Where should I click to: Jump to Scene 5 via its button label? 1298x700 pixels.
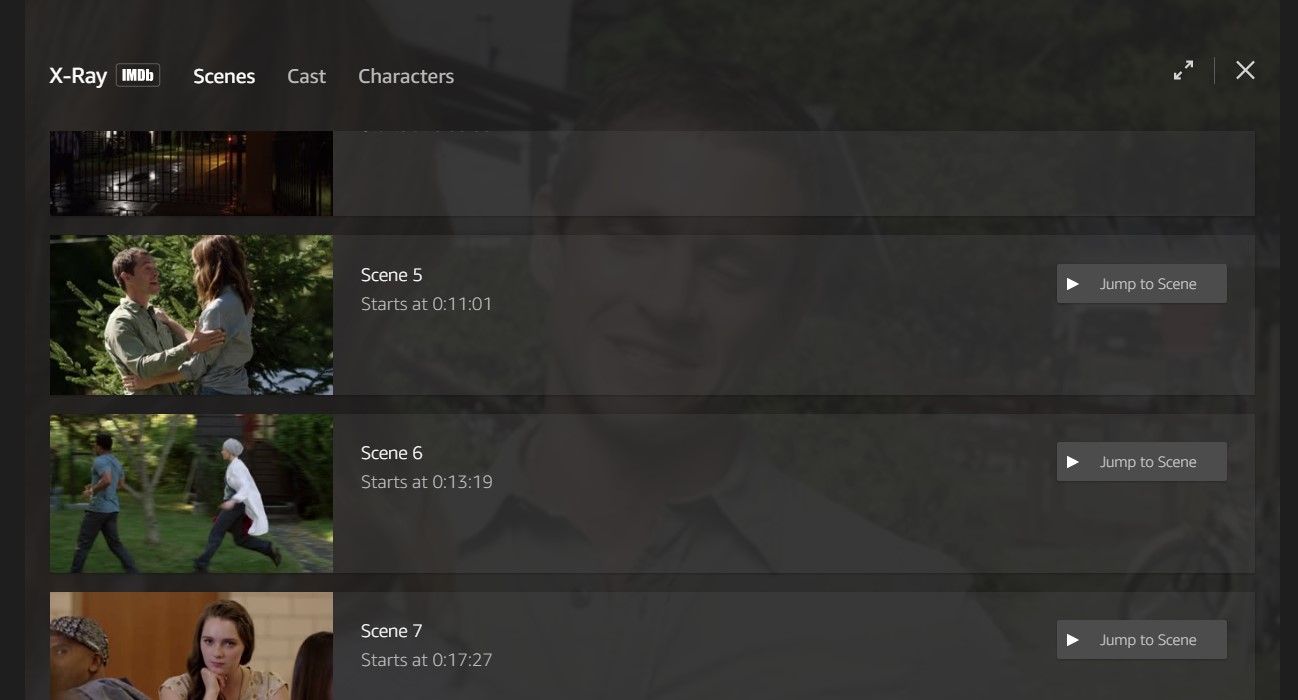(x=1148, y=284)
